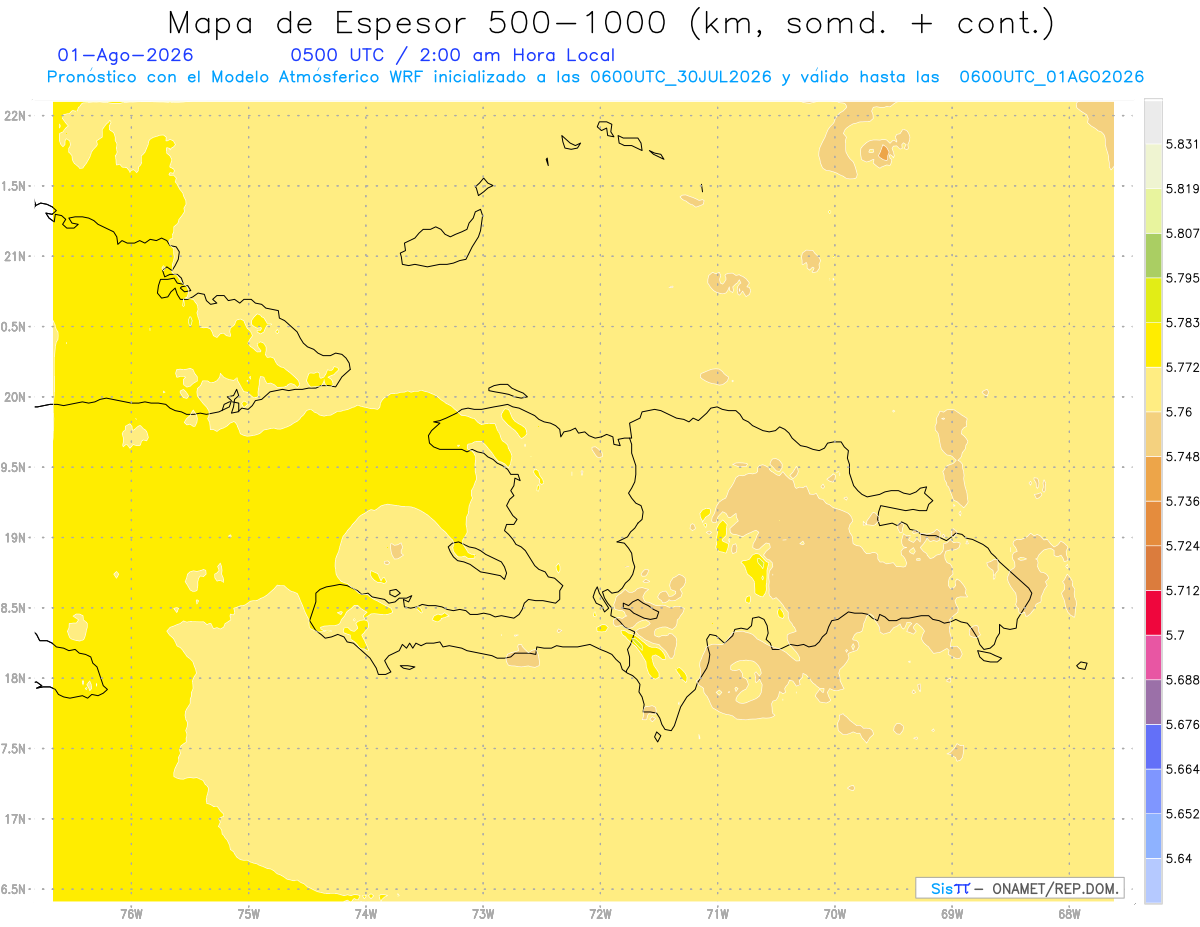The width and height of the screenshot is (1200, 927).
Task: Click the 22N latitude axis label
Action: coord(15,116)
